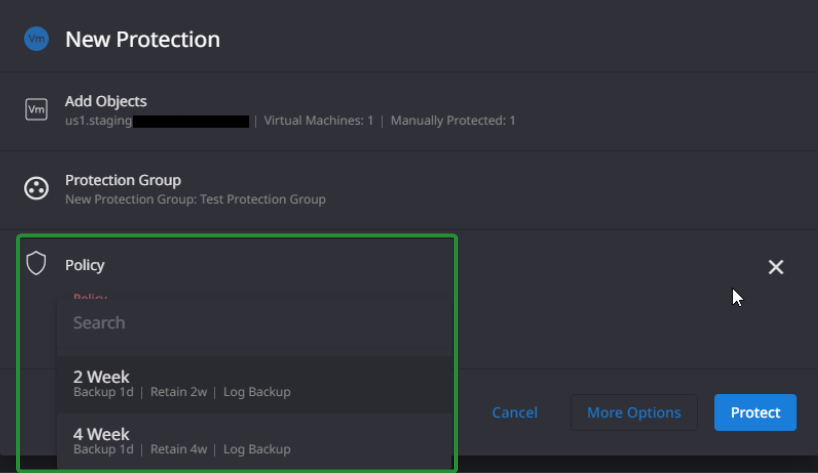Image resolution: width=818 pixels, height=473 pixels.
Task: Cancel the new protection dialog
Action: [514, 413]
